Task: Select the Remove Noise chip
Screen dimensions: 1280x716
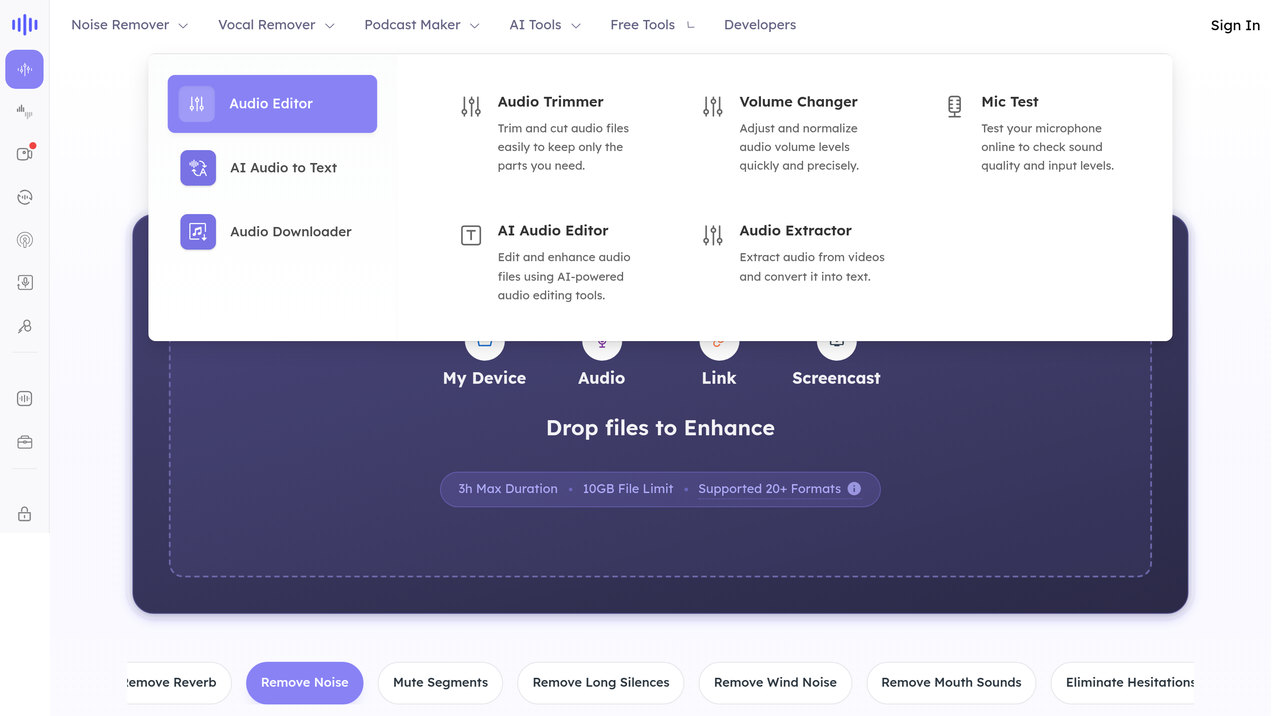Action: (305, 683)
